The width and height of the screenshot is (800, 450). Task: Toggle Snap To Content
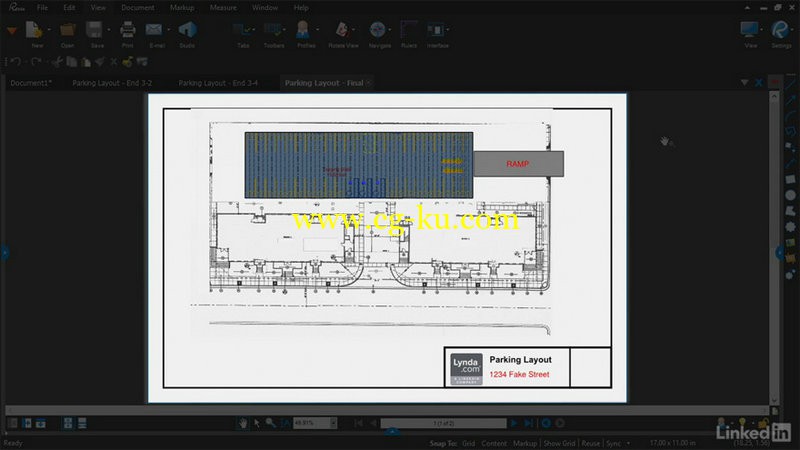point(494,443)
